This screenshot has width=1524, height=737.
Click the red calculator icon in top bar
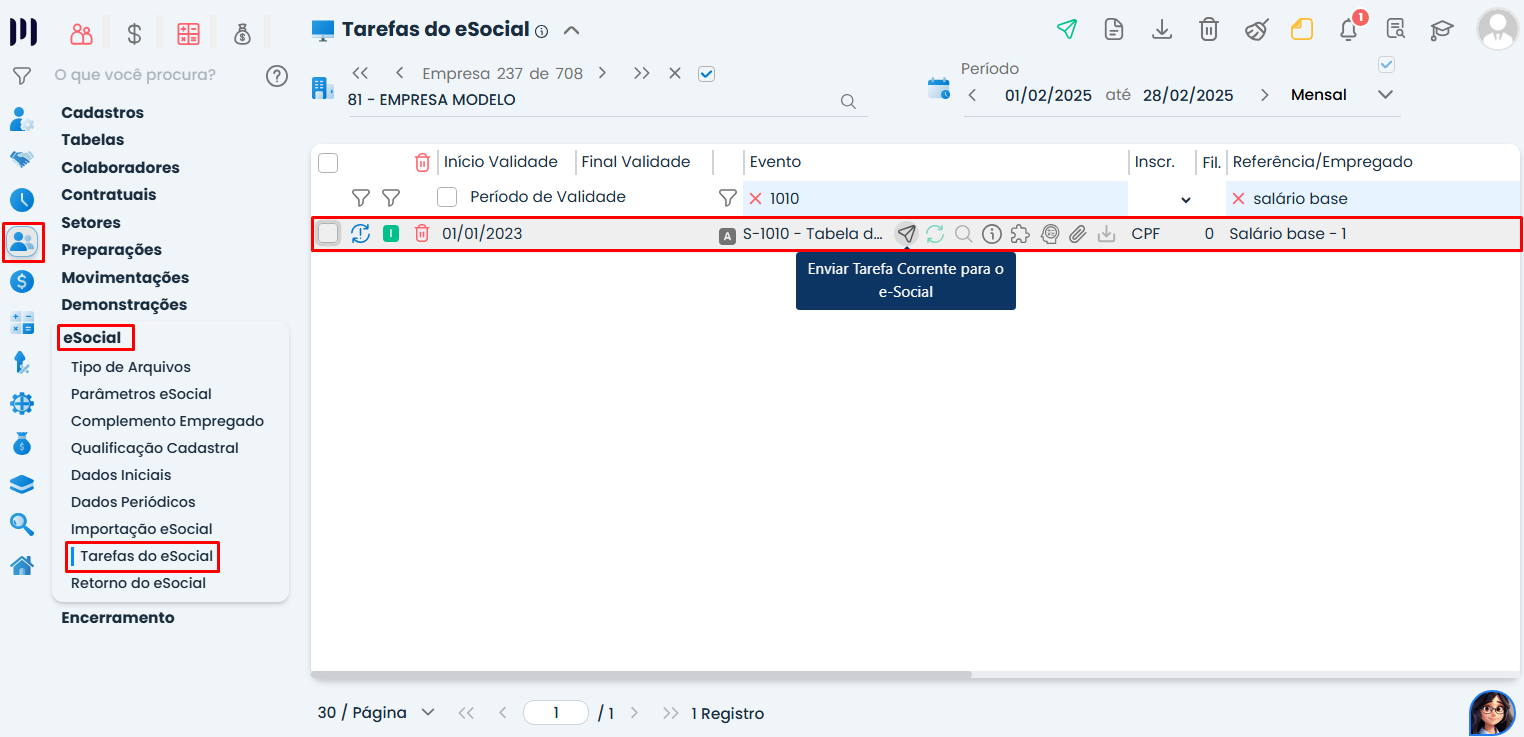tap(188, 34)
